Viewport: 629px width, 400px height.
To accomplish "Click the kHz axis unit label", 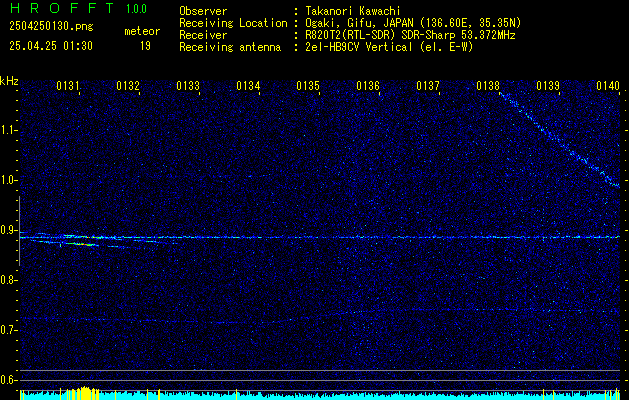I will pyautogui.click(x=9, y=81).
